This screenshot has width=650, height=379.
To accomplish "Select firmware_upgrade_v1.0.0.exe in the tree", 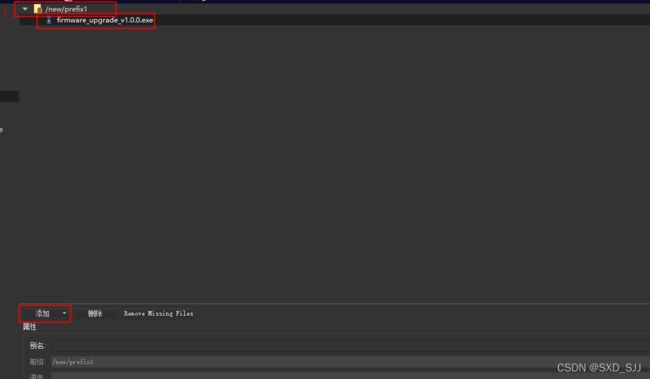I will tap(105, 20).
